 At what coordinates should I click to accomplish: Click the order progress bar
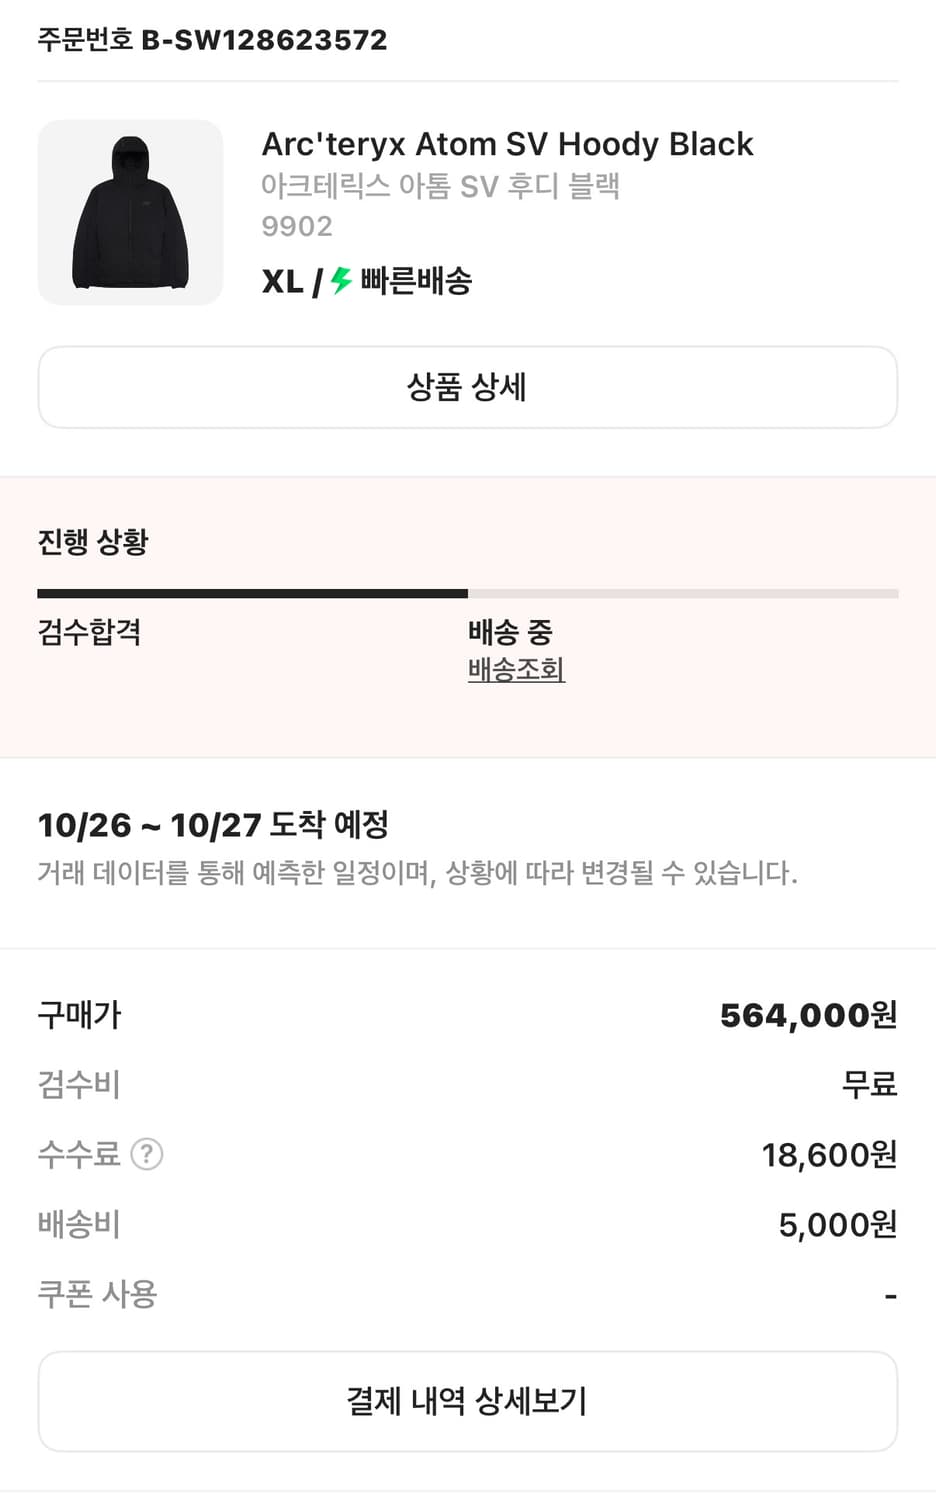click(467, 594)
